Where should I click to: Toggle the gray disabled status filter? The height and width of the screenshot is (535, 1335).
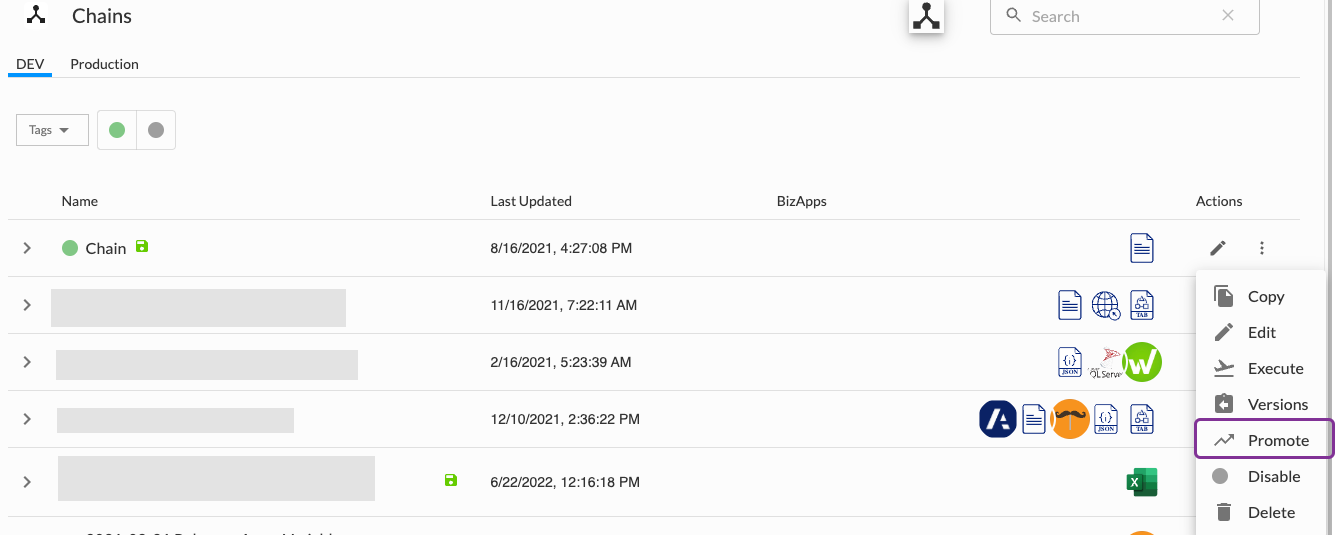click(x=155, y=130)
